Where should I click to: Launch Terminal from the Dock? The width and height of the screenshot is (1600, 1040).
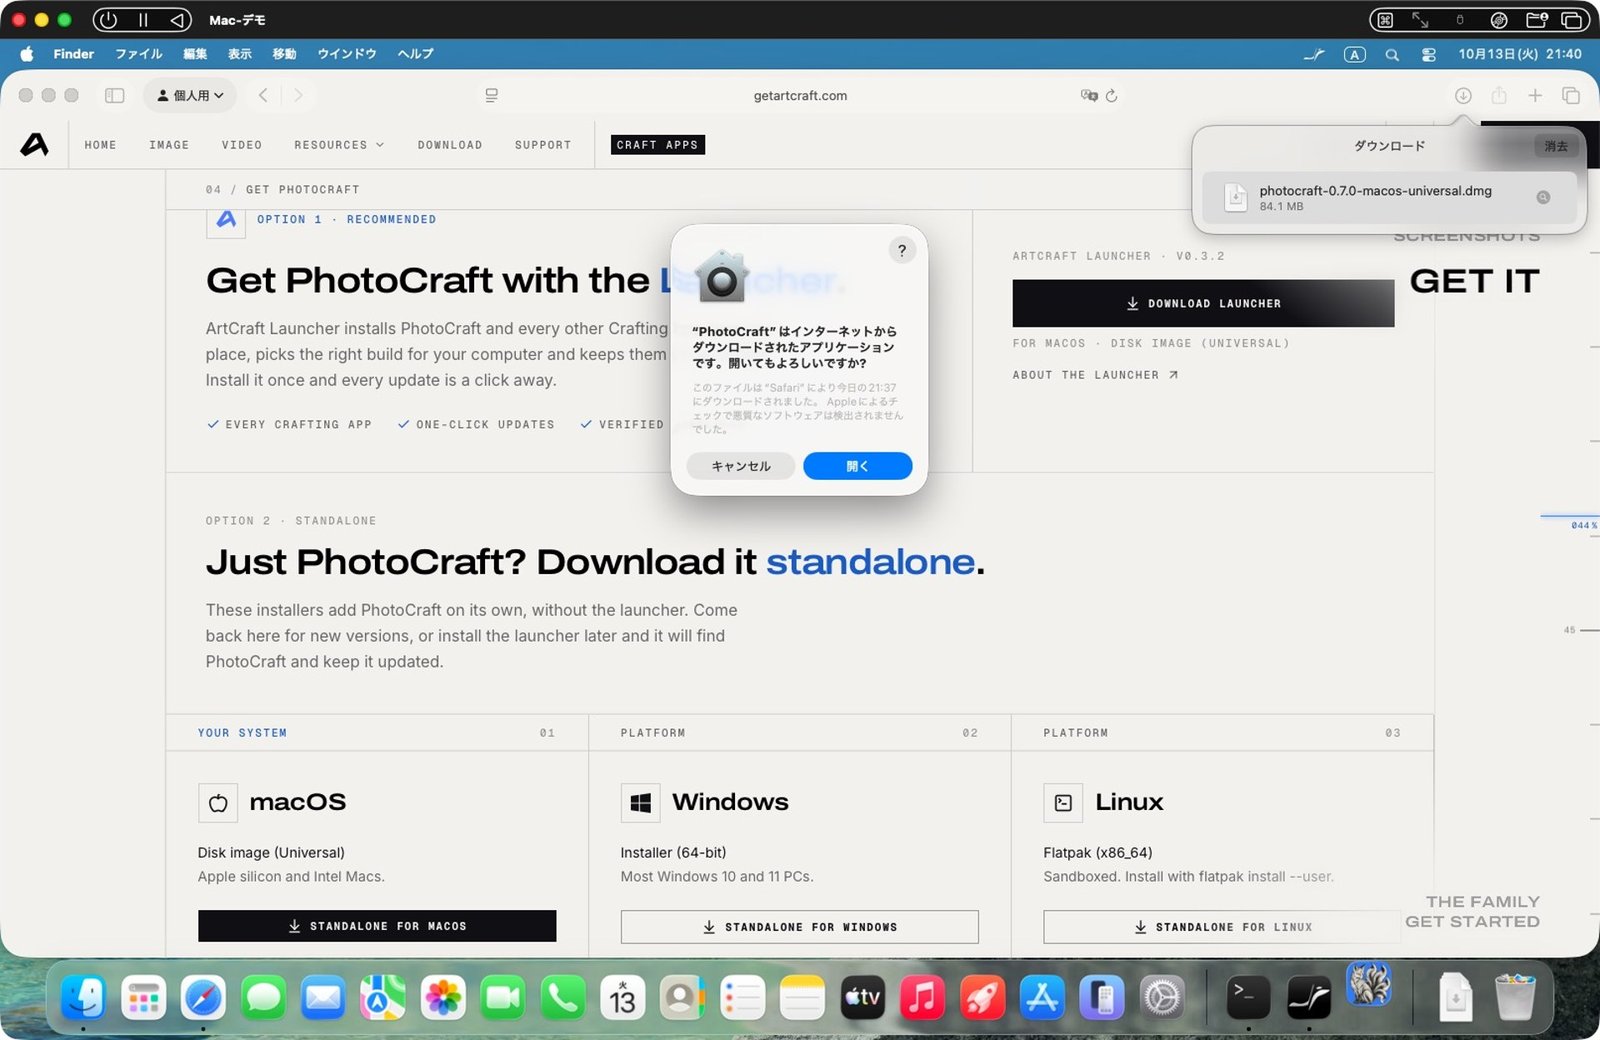(x=1248, y=997)
